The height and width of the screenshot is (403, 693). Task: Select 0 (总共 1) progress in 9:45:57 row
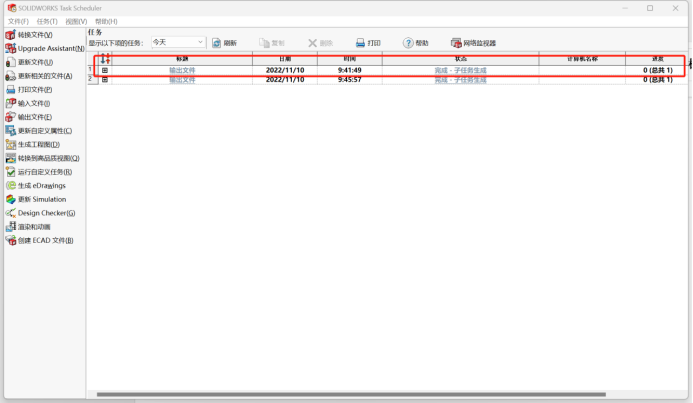click(658, 80)
